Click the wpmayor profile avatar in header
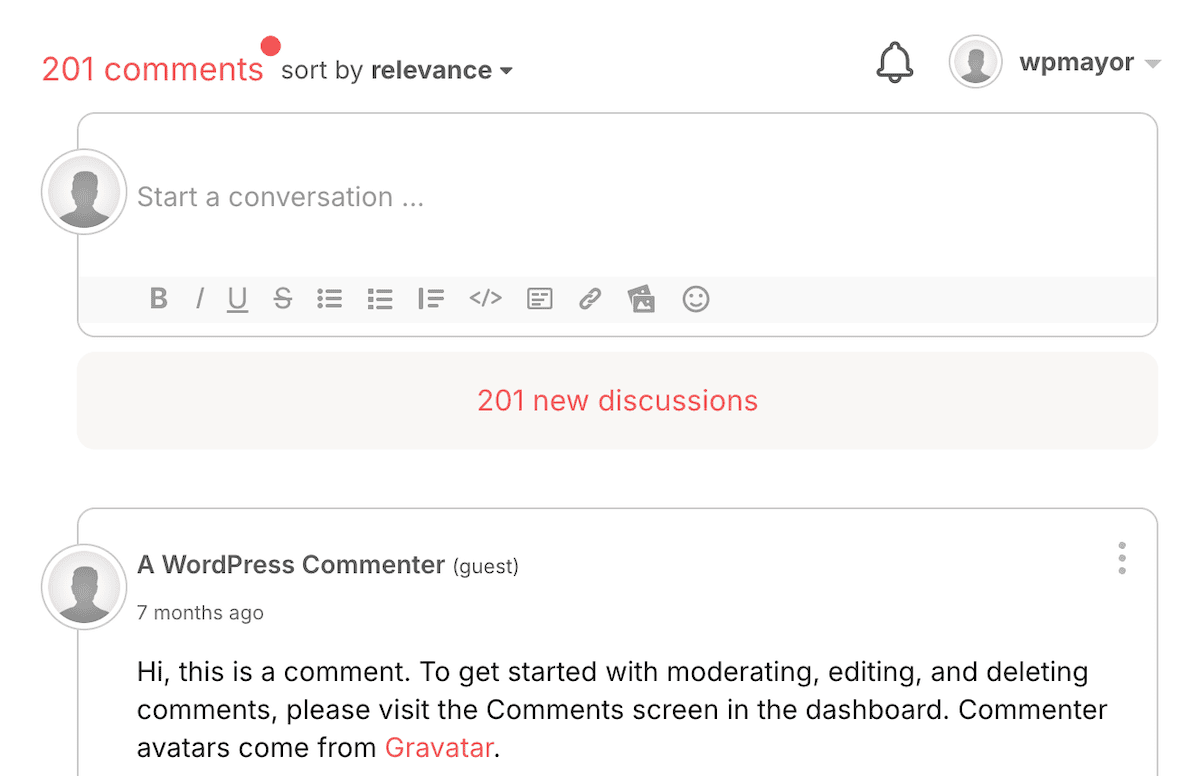The image size is (1200, 776). (x=975, y=62)
